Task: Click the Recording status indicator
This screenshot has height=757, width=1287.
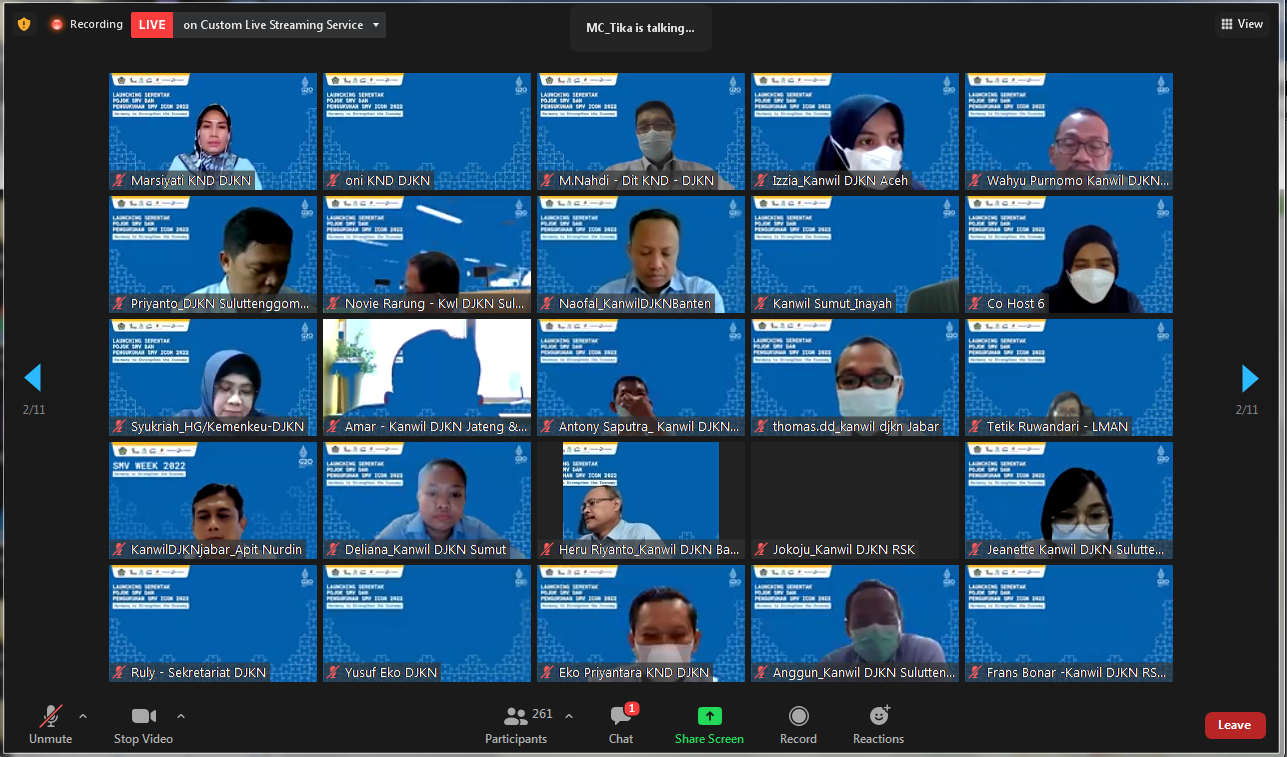Action: pyautogui.click(x=87, y=24)
